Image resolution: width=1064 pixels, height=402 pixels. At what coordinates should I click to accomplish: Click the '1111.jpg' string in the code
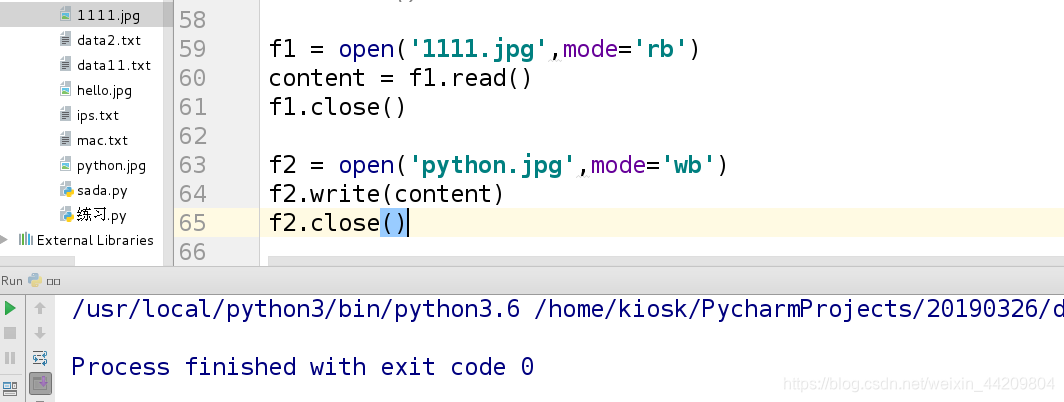coord(478,50)
